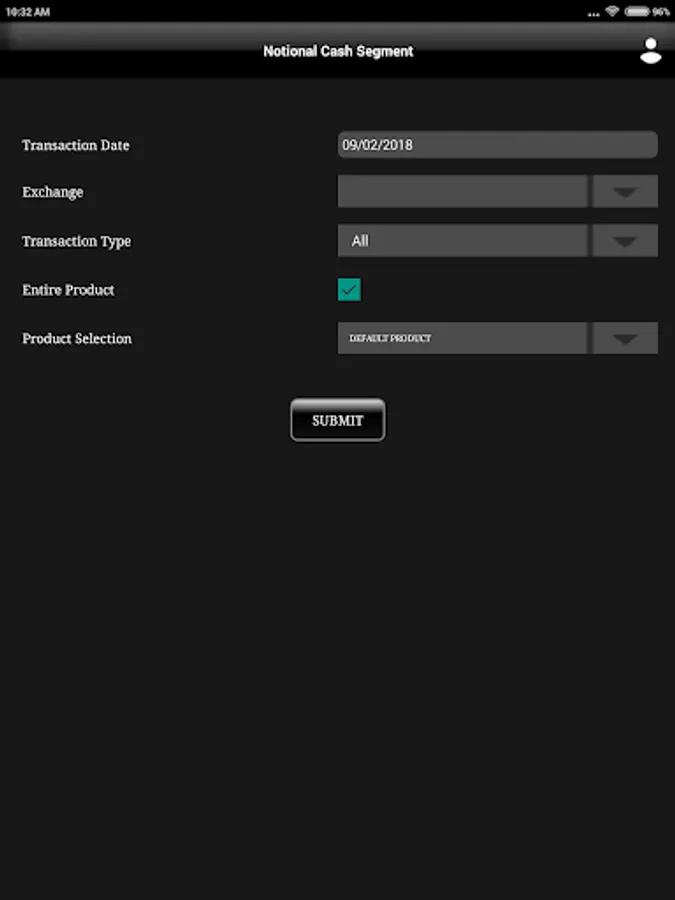
Task: Click the SUBMIT button
Action: [x=338, y=420]
